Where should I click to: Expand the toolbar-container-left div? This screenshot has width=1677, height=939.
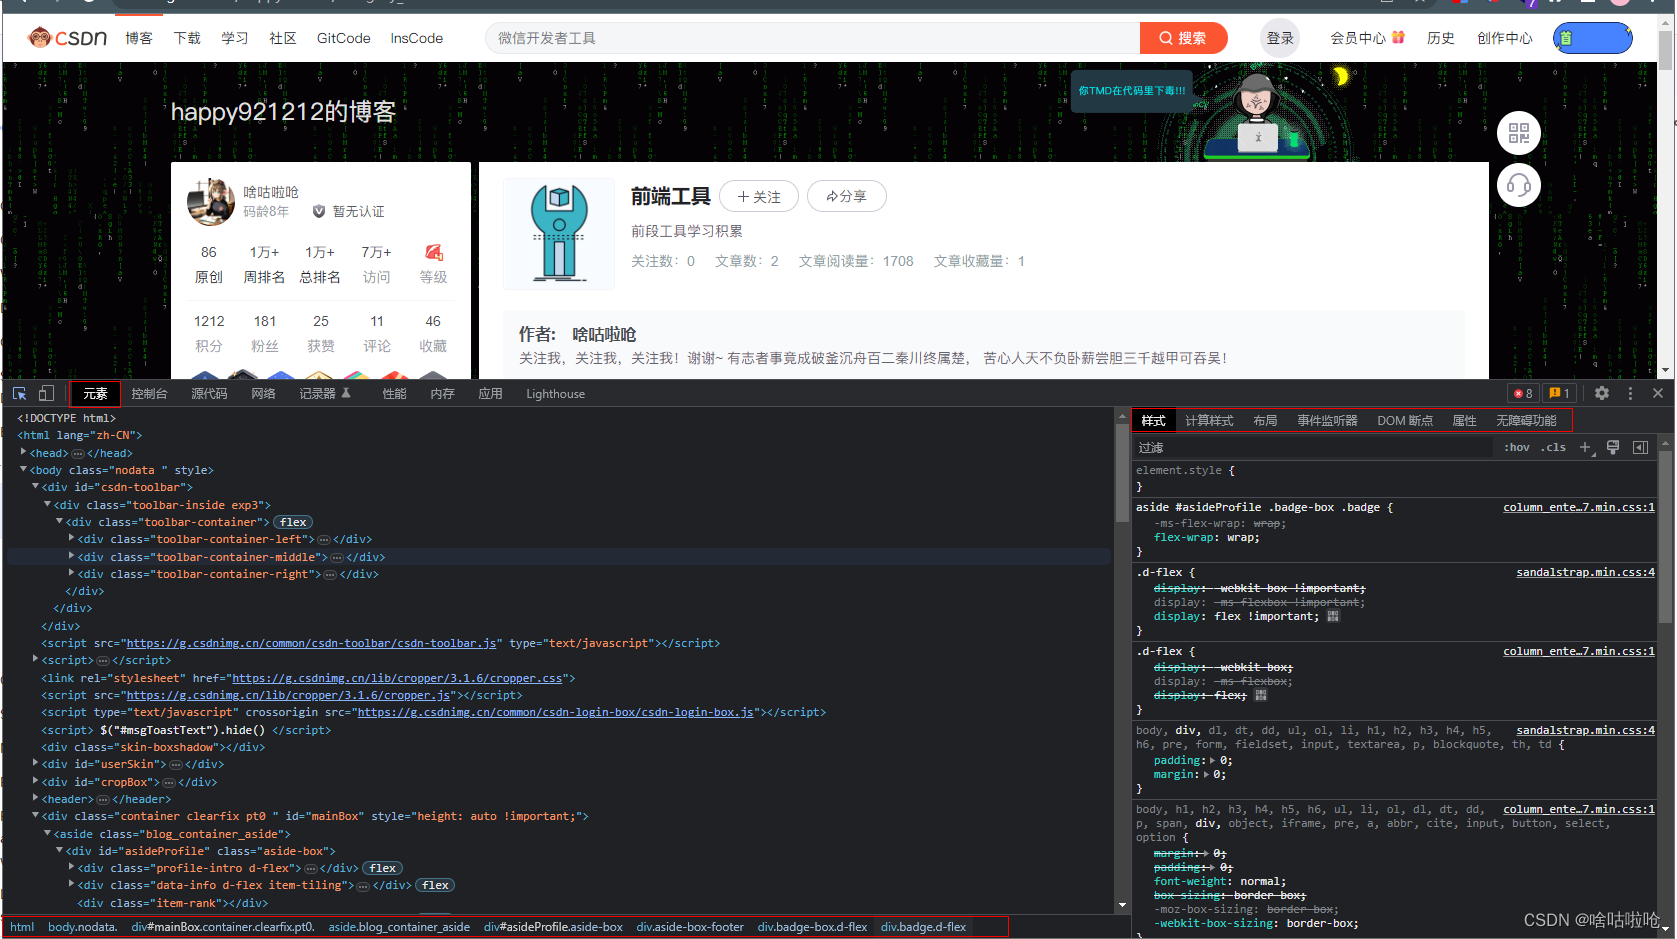[71, 538]
